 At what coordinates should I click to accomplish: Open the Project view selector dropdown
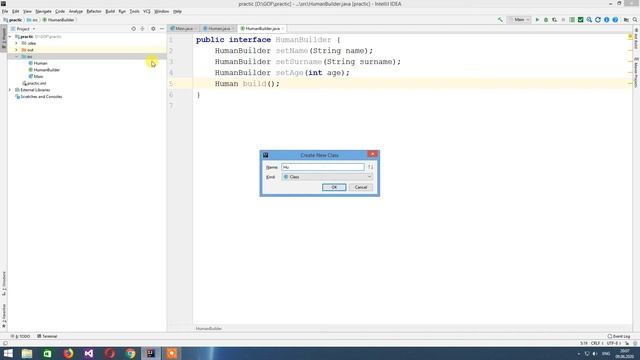tap(23, 29)
